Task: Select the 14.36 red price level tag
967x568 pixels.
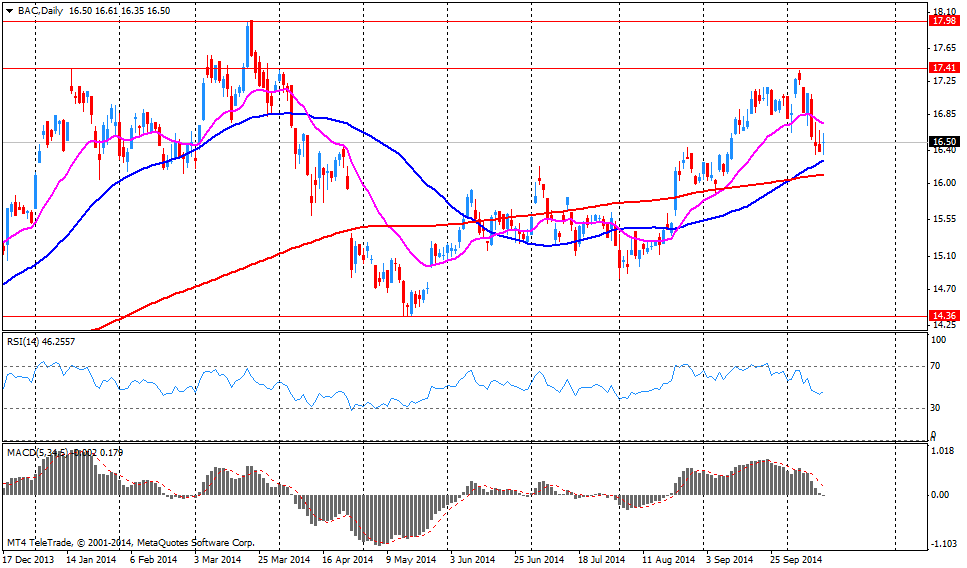Action: pyautogui.click(x=944, y=316)
